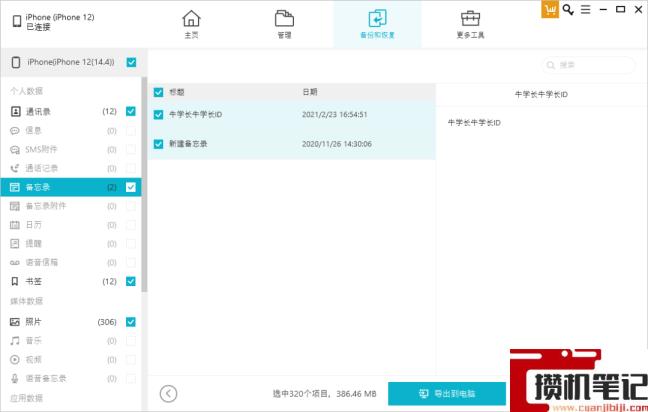Click the 提醒 reminders icon
The height and width of the screenshot is (412, 648).
tap(15, 243)
